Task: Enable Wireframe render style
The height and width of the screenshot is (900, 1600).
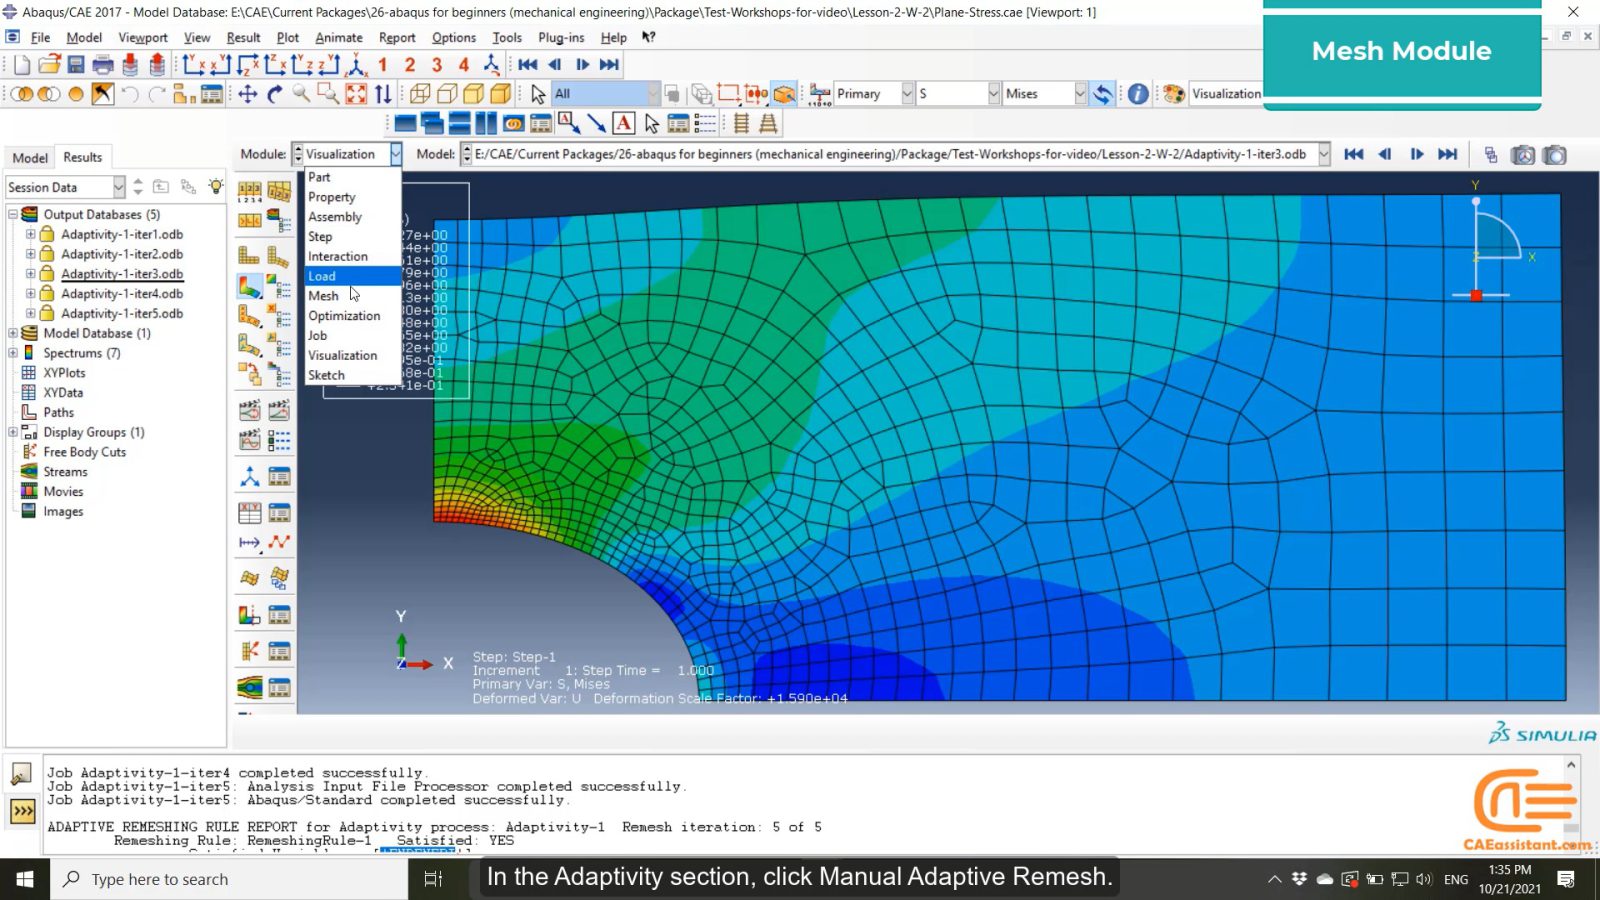Action: (x=420, y=94)
